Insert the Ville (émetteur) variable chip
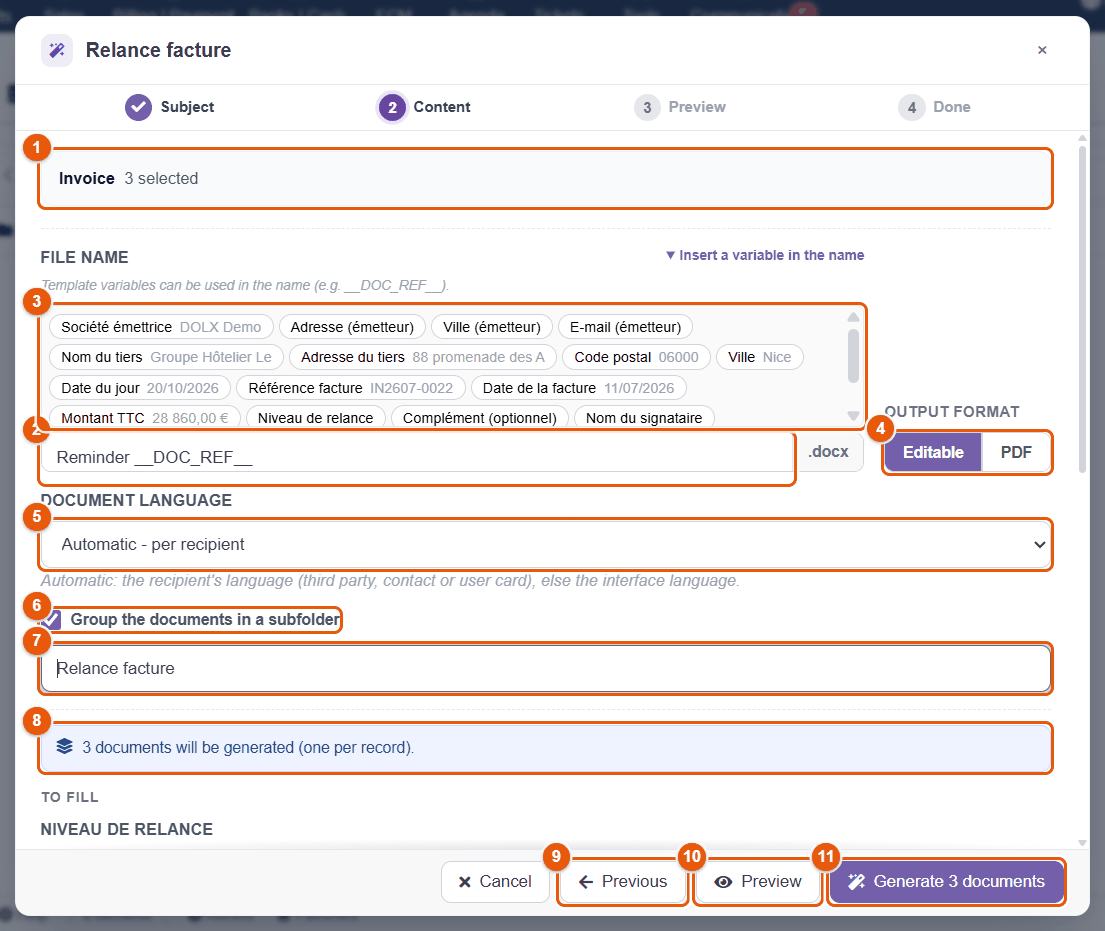Screen dimensions: 1105x931 (x=492, y=327)
